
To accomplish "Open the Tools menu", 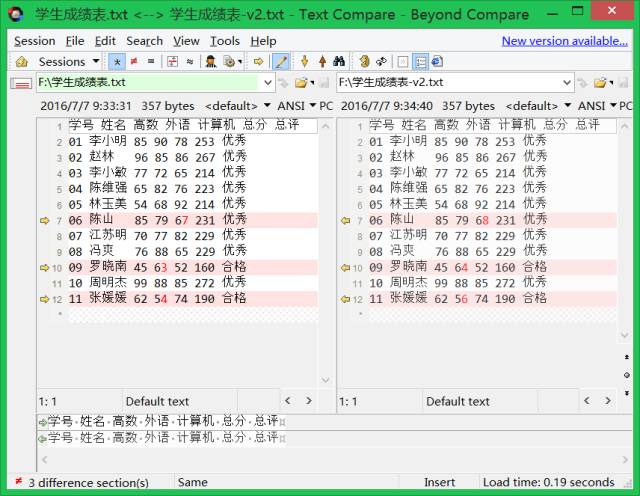I will tap(225, 41).
